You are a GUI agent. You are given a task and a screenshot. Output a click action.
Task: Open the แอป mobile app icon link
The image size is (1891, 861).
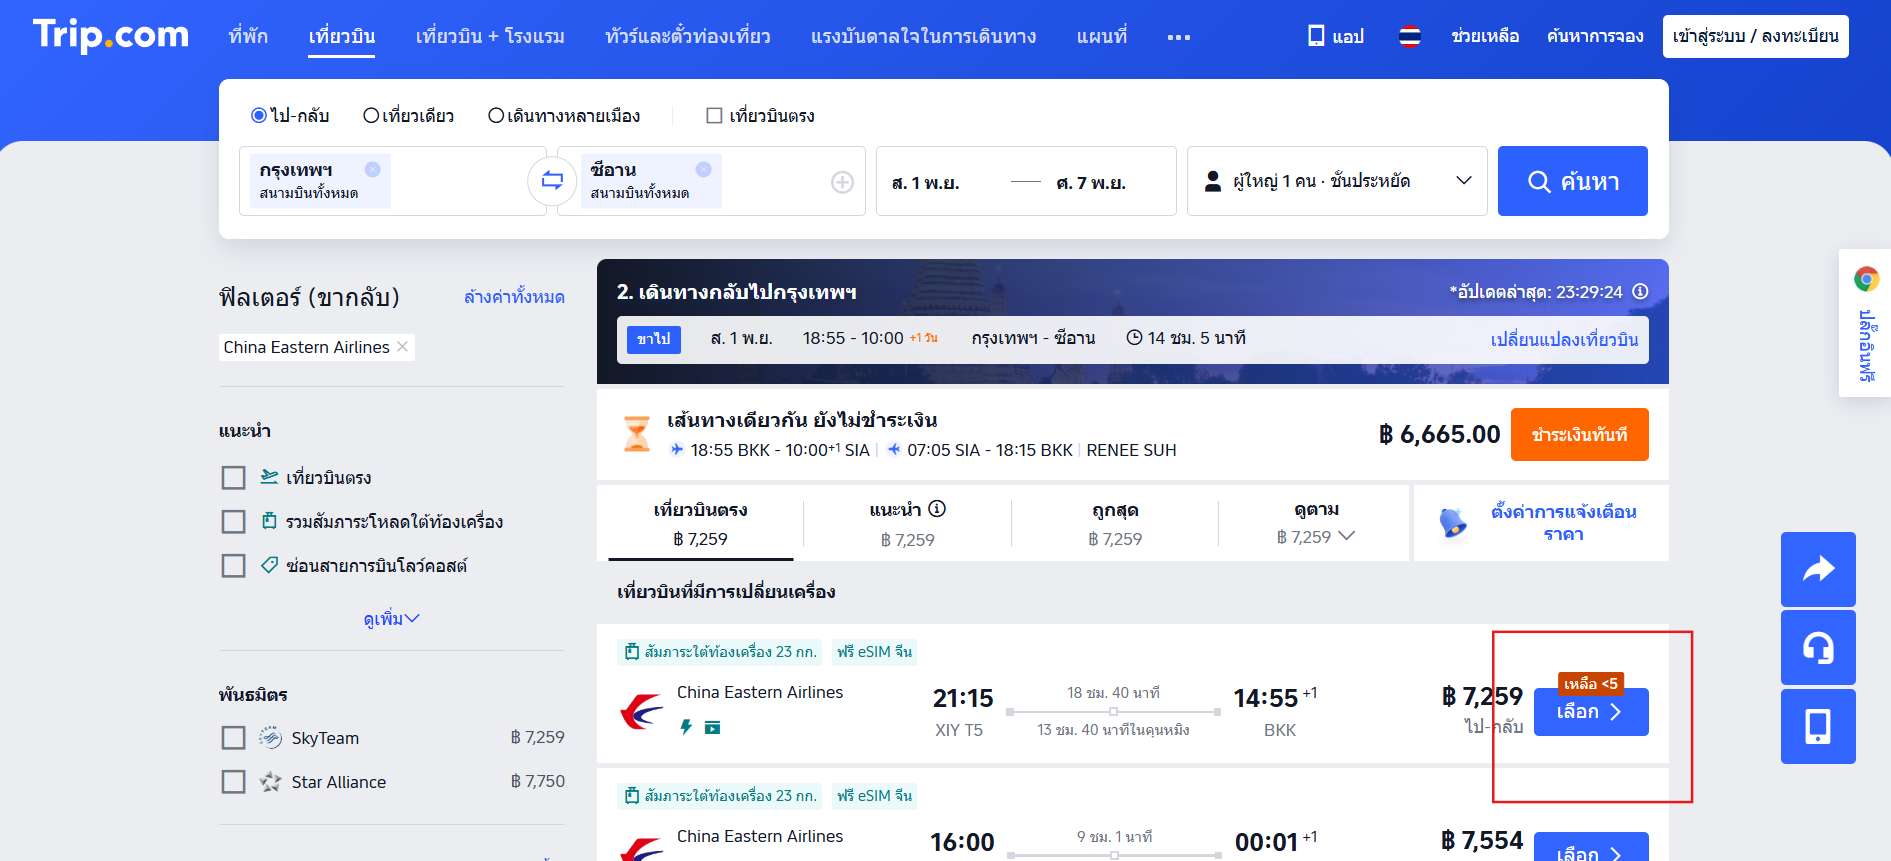point(1336,36)
